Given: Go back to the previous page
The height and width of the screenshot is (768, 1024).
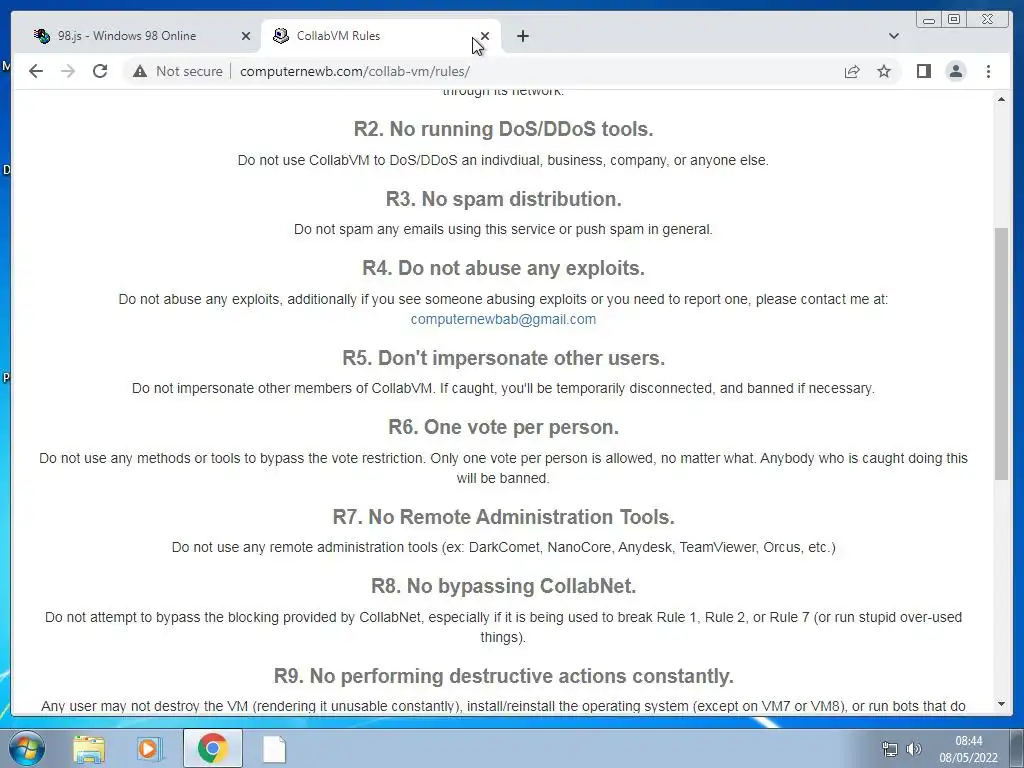Looking at the screenshot, I should pyautogui.click(x=36, y=71).
